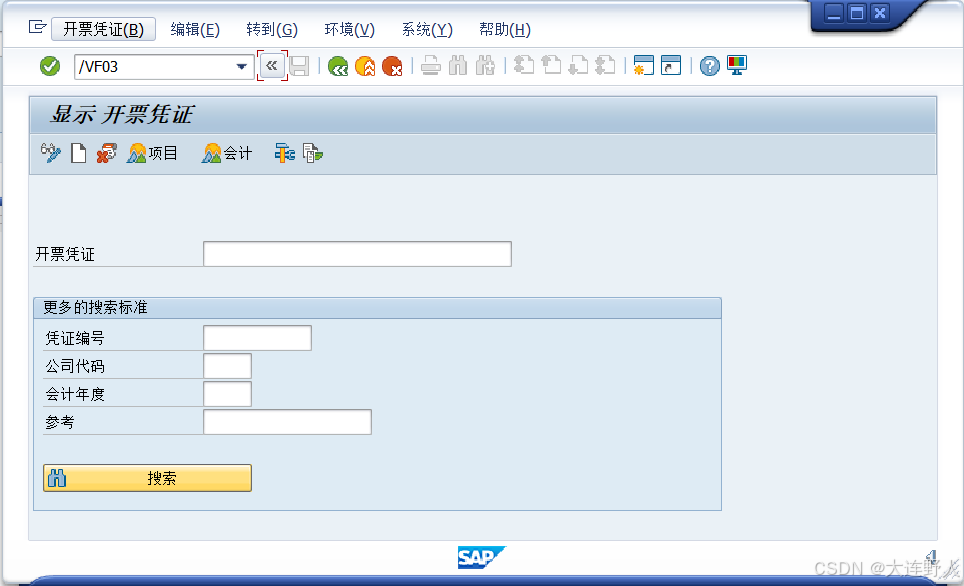
Task: Open the 开票凭证(B) menu
Action: [x=103, y=29]
